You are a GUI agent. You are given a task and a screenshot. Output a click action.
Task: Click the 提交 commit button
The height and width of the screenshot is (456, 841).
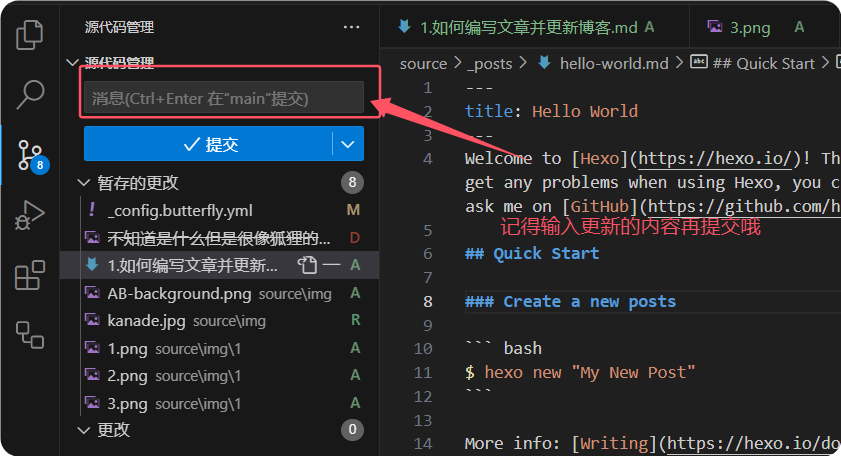coord(208,144)
